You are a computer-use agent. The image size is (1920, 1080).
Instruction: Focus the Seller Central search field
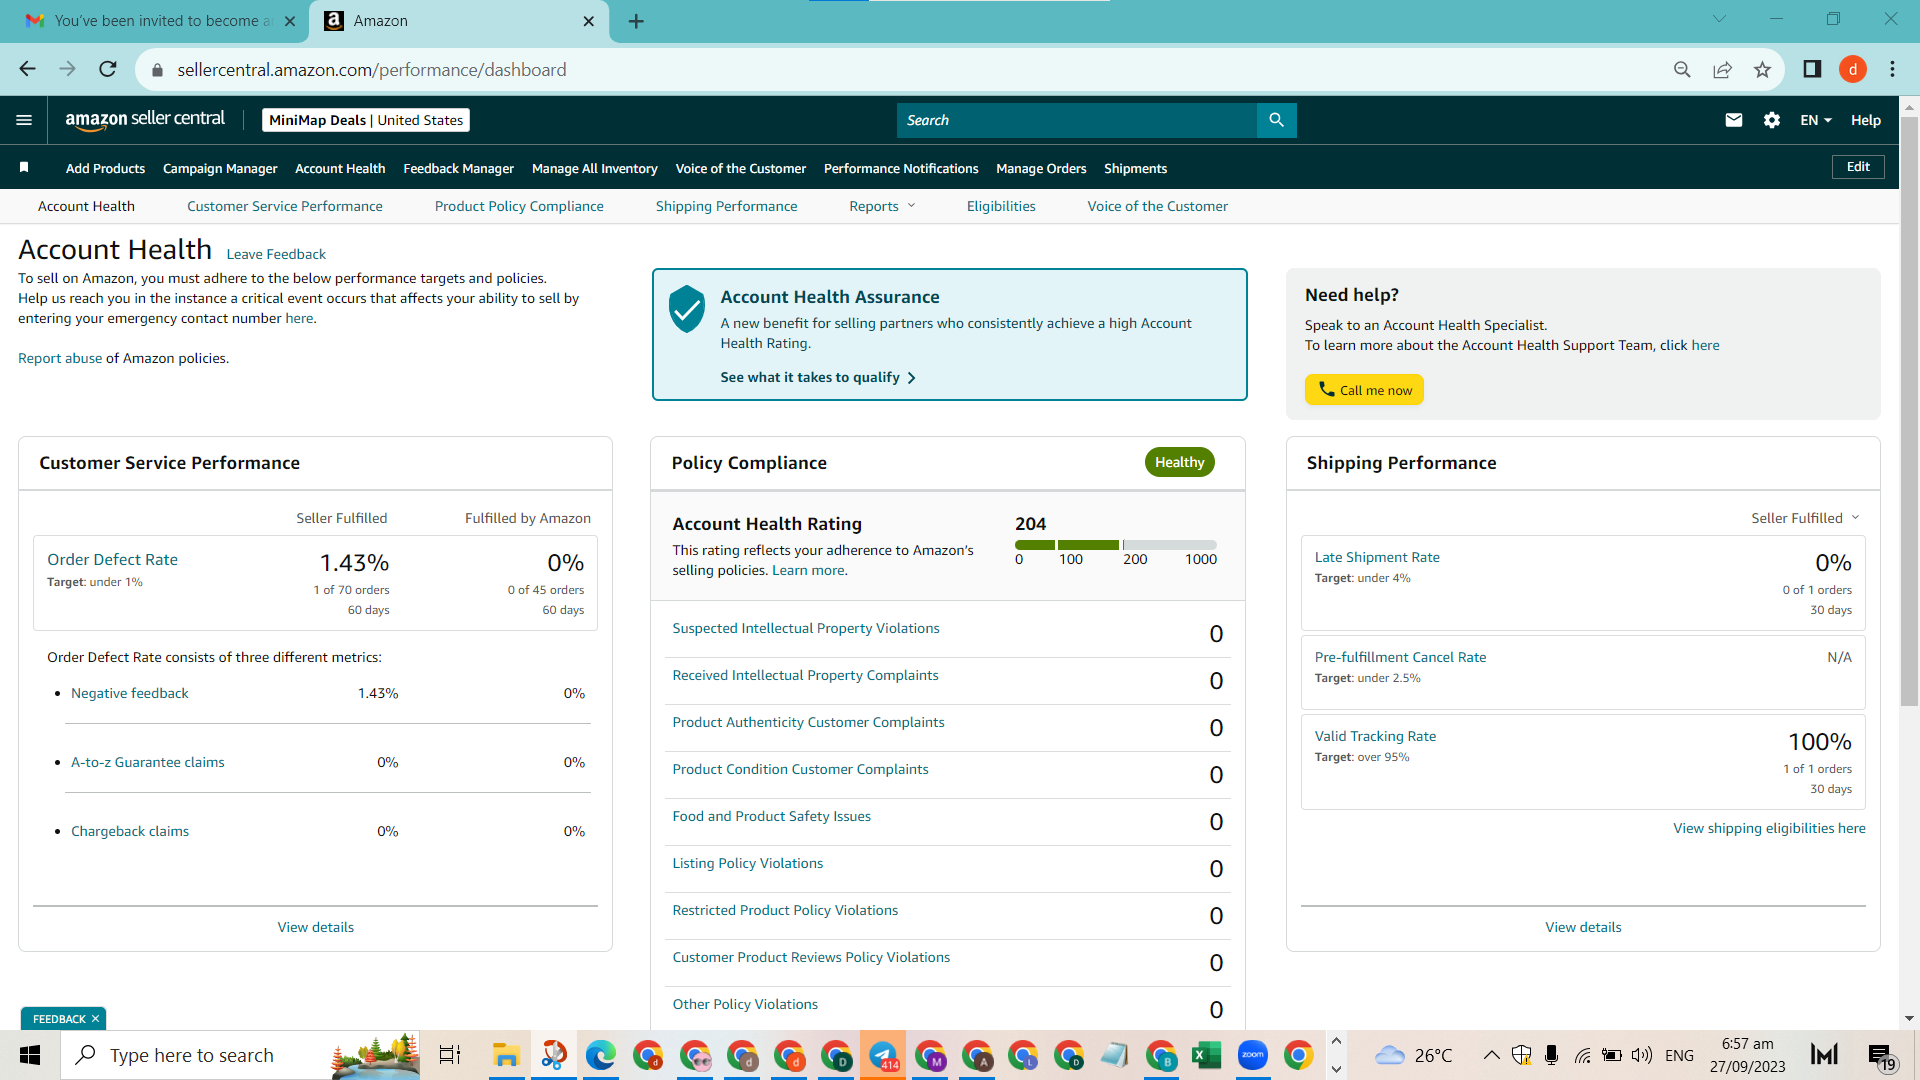click(x=1077, y=120)
